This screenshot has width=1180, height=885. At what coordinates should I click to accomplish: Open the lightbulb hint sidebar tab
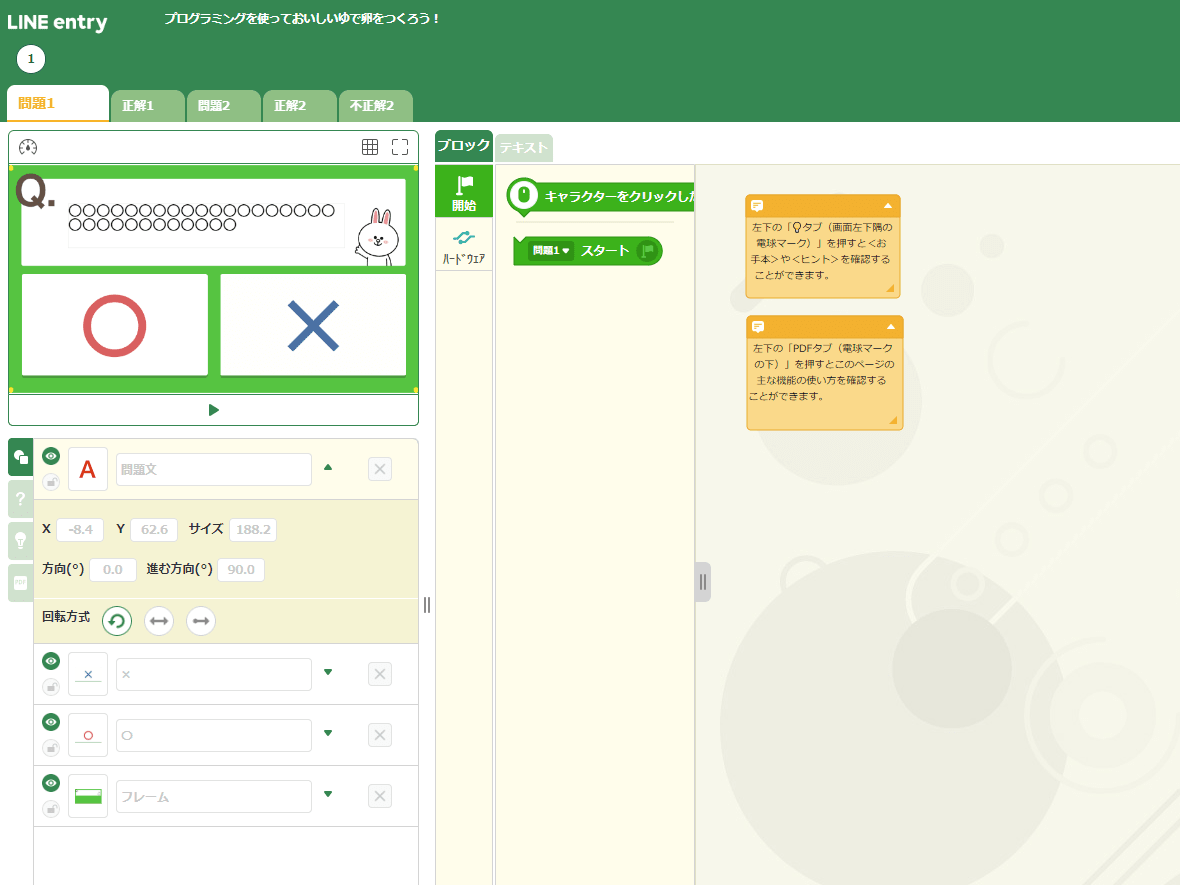tap(20, 540)
